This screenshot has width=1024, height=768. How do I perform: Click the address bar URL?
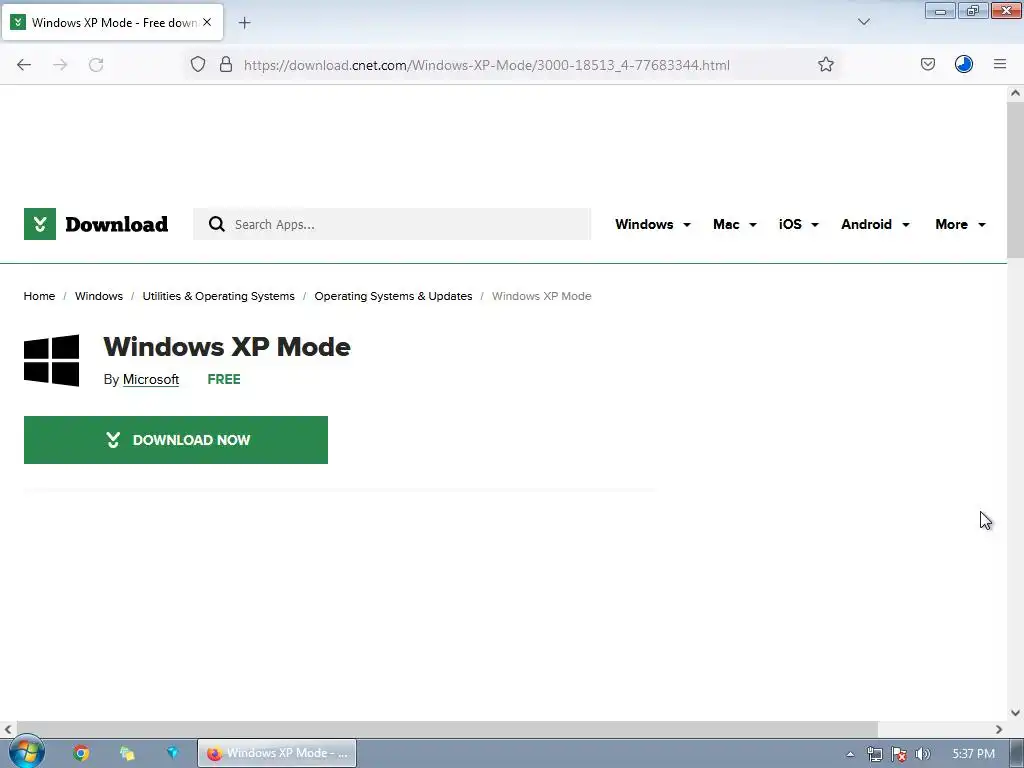click(x=487, y=65)
